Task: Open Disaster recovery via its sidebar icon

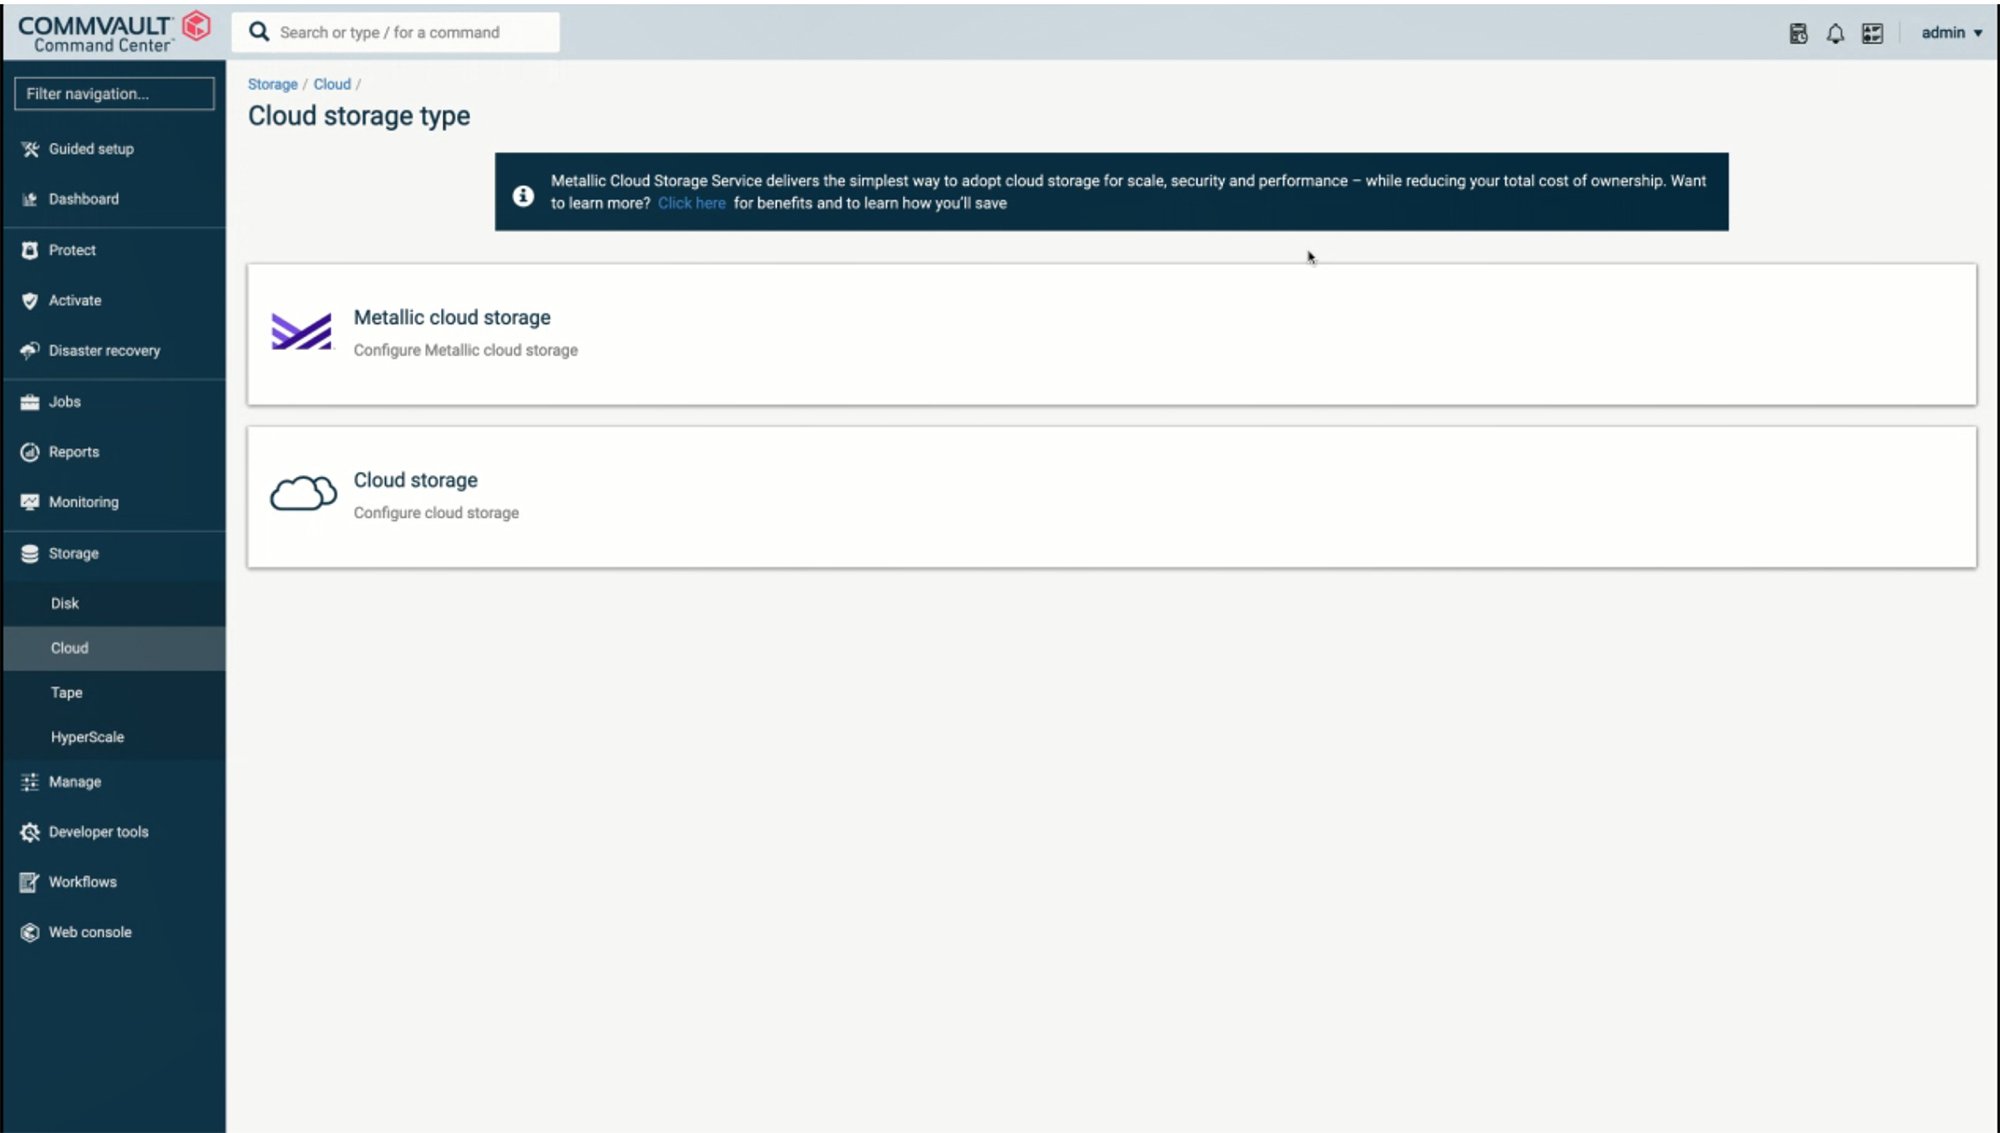Action: pos(29,350)
